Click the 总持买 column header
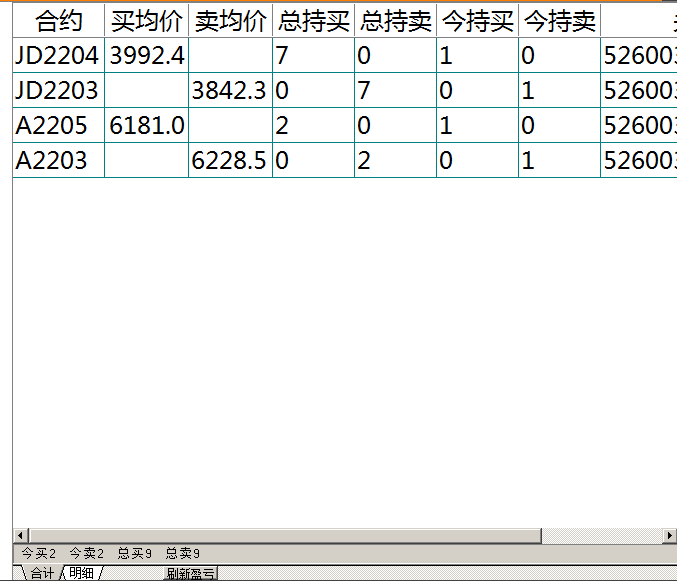 [313, 21]
